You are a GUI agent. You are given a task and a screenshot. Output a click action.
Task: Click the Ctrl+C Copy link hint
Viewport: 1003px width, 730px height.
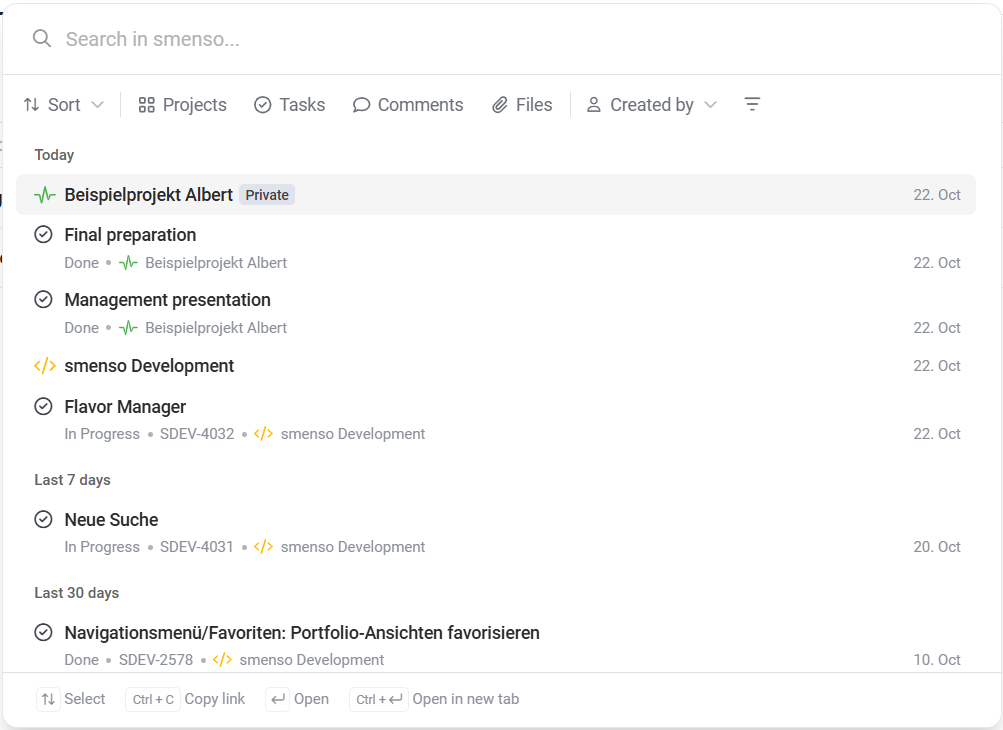[x=186, y=699]
